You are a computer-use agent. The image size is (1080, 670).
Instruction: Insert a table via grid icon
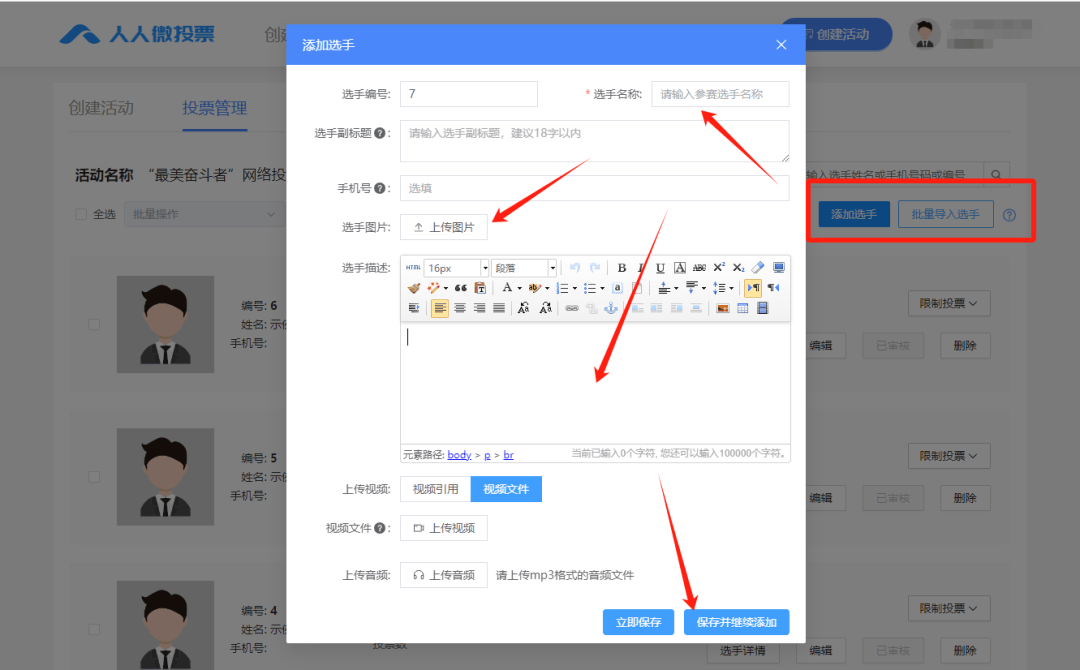[742, 308]
